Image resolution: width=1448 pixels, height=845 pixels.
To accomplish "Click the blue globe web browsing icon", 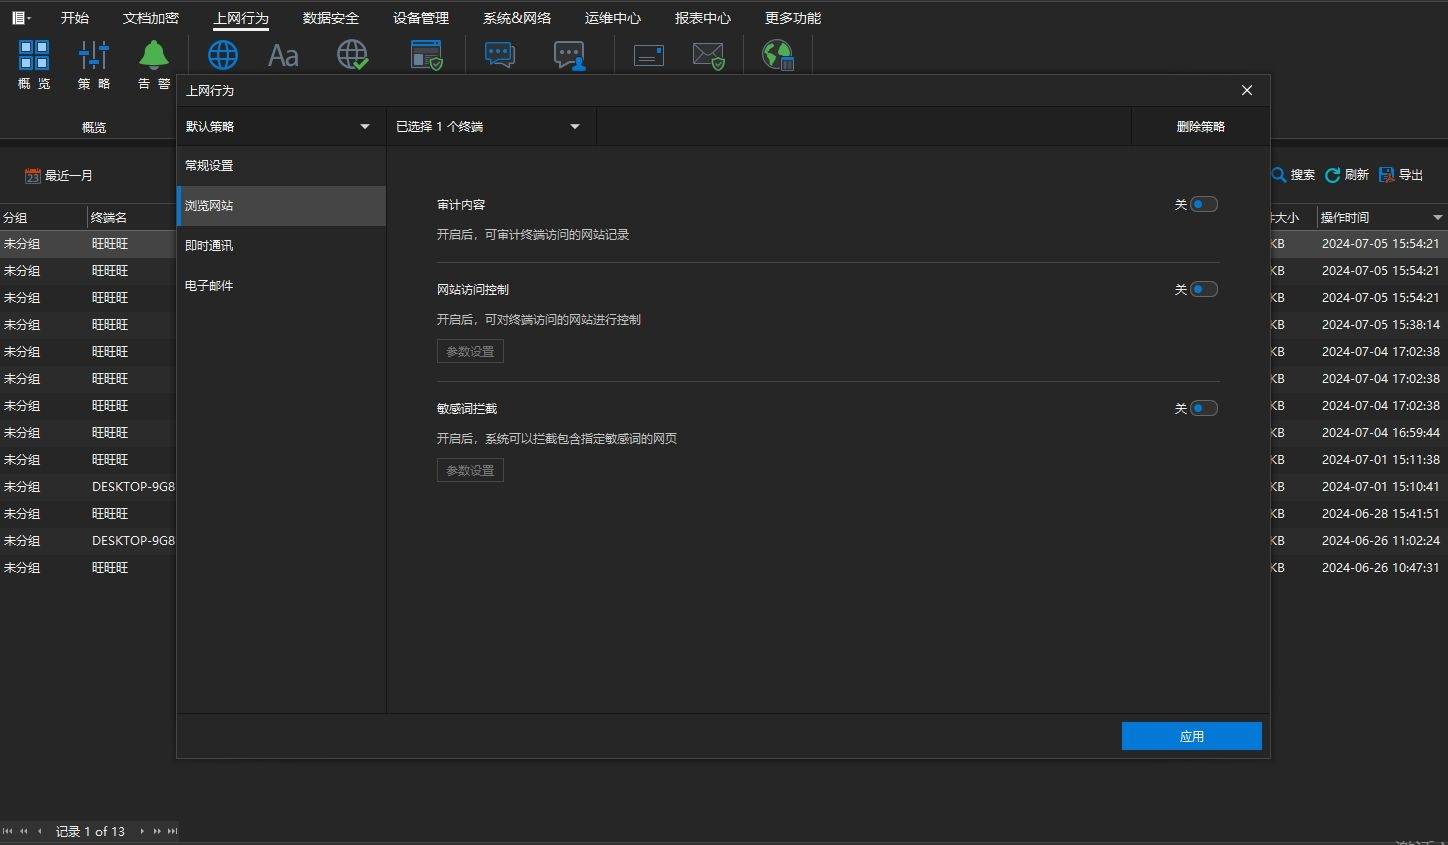I will click(x=222, y=55).
